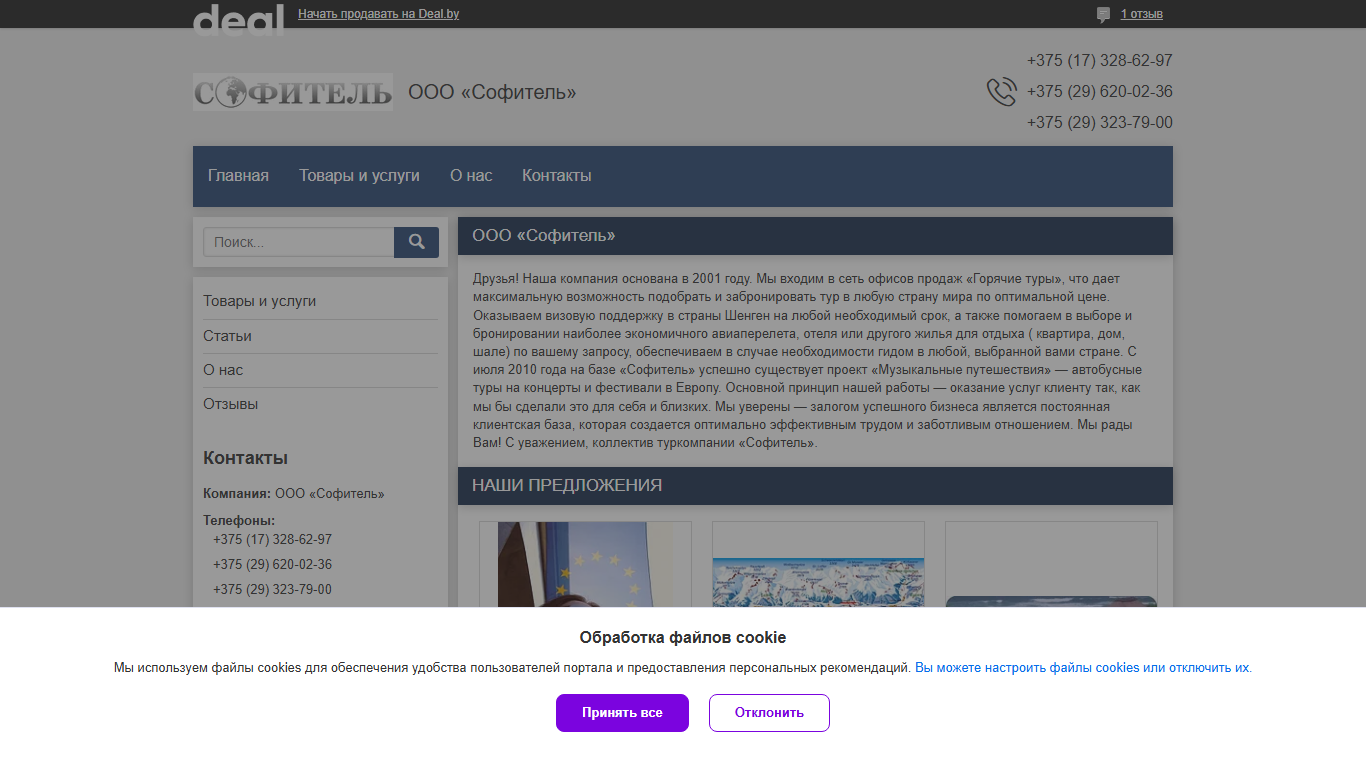Viewport: 1366px width, 768px height.
Task: Click sidebar phone +375 (17) 328-62-97
Action: click(x=272, y=539)
